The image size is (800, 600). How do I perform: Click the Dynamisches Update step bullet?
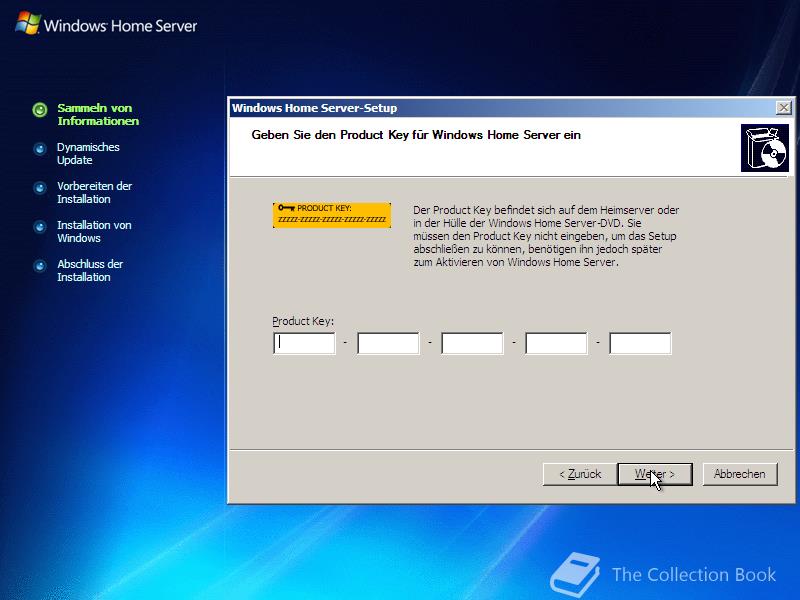pos(40,149)
